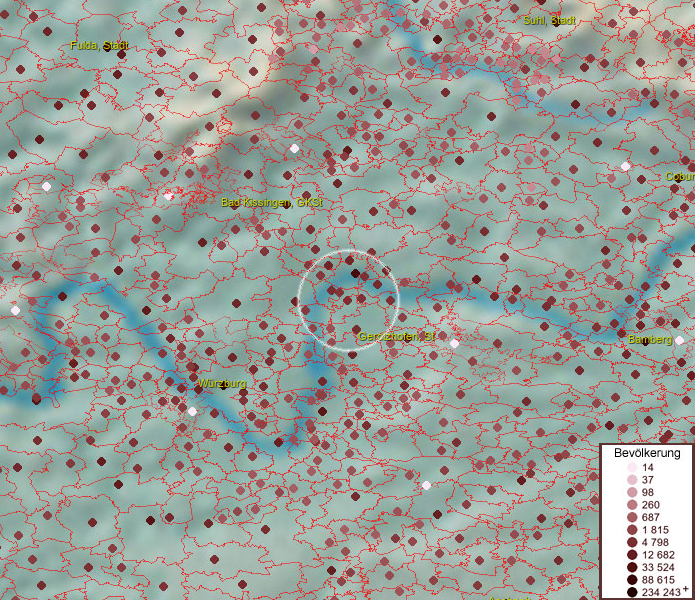Select the legend swatch for 88 615
Viewport: 695px width, 600px height.
[632, 580]
